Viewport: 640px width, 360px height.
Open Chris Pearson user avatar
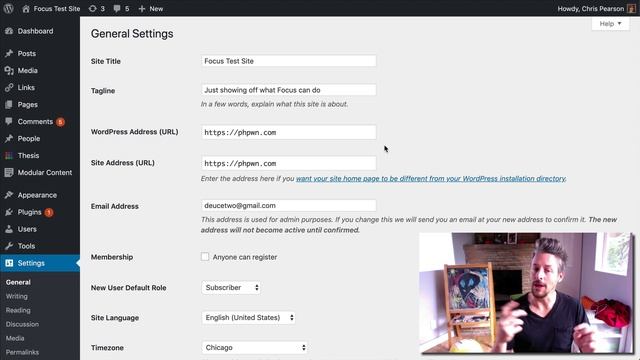pos(631,9)
